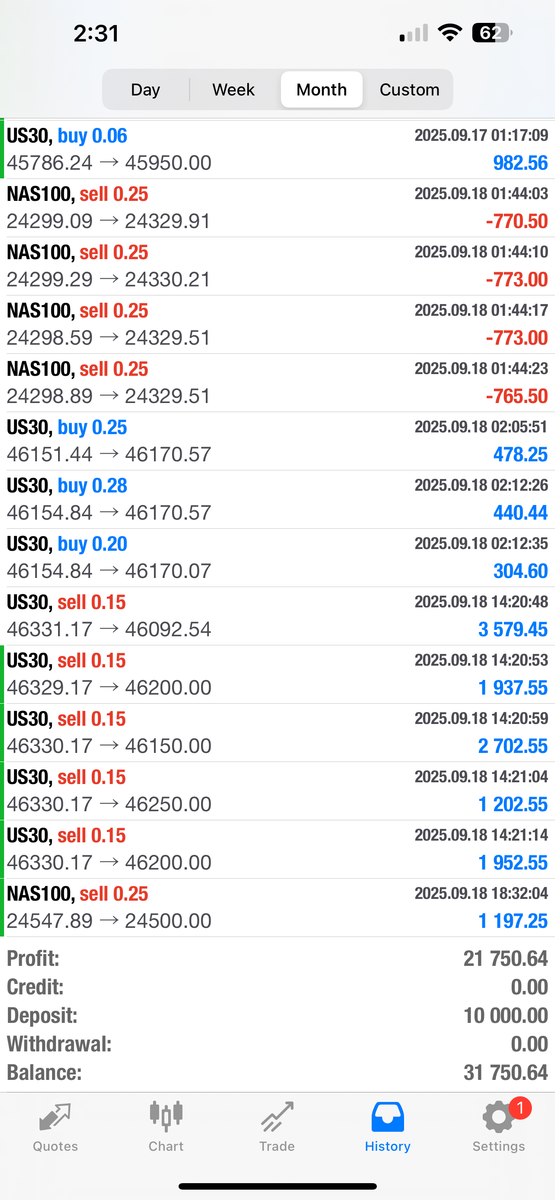This screenshot has width=555, height=1200.
Task: Tap the Wi-Fi icon in status bar
Action: click(450, 33)
